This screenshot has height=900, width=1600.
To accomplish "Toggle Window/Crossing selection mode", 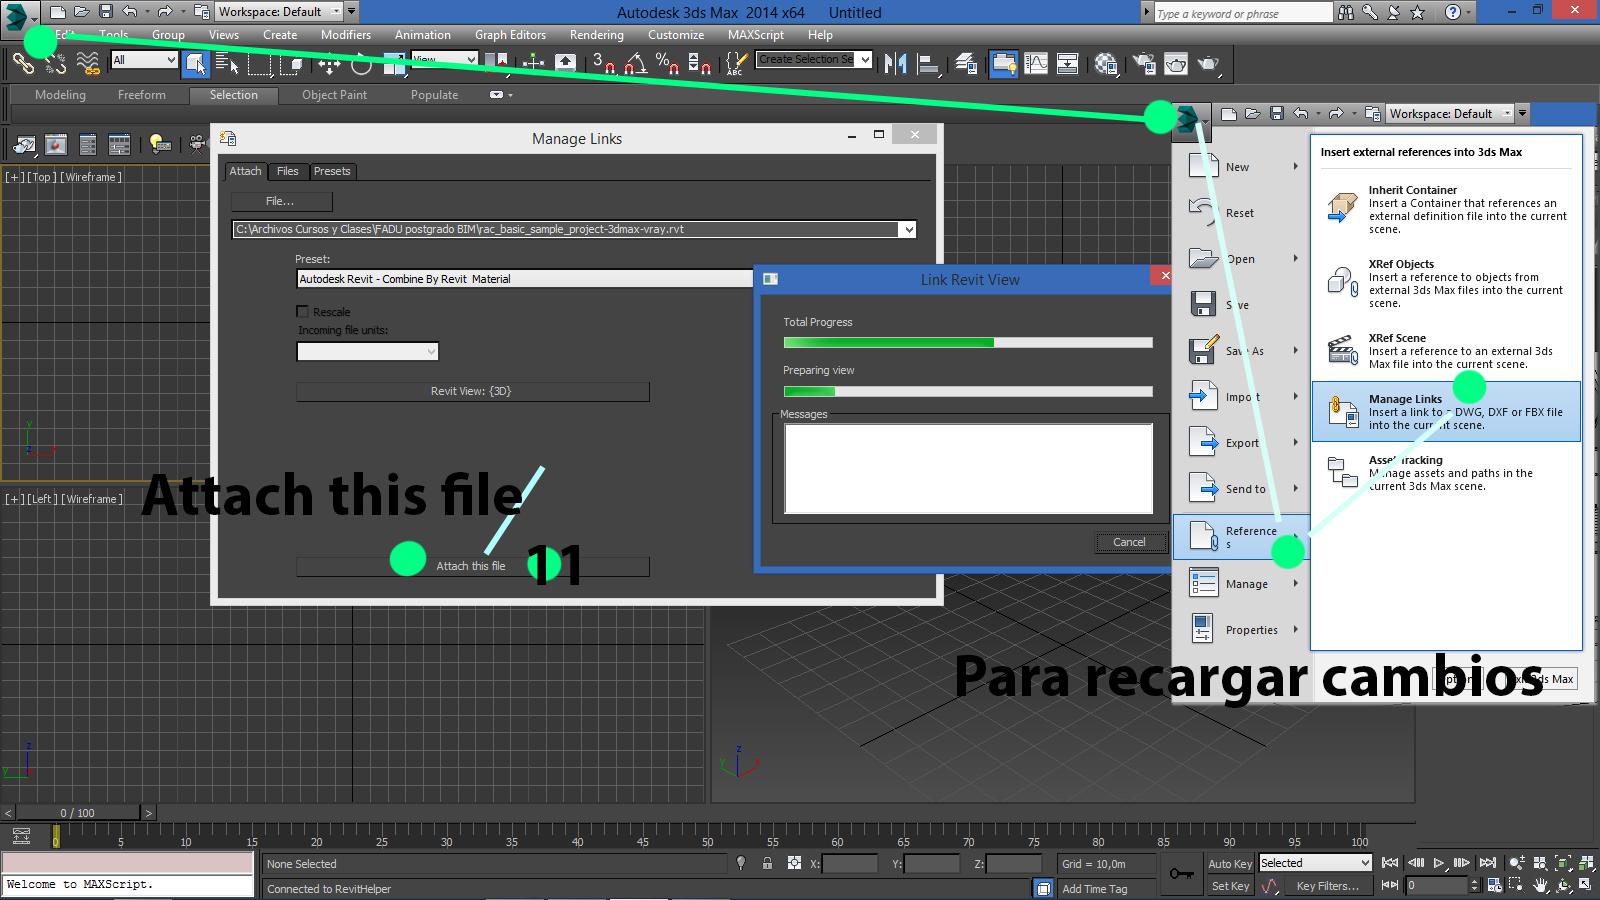I will point(292,64).
